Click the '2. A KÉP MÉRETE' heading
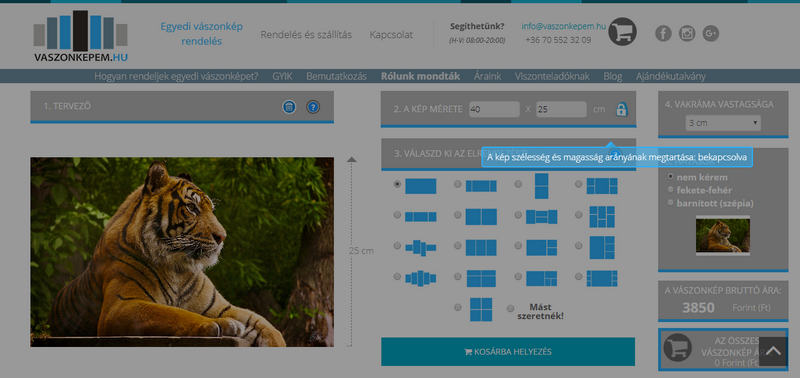 click(428, 109)
